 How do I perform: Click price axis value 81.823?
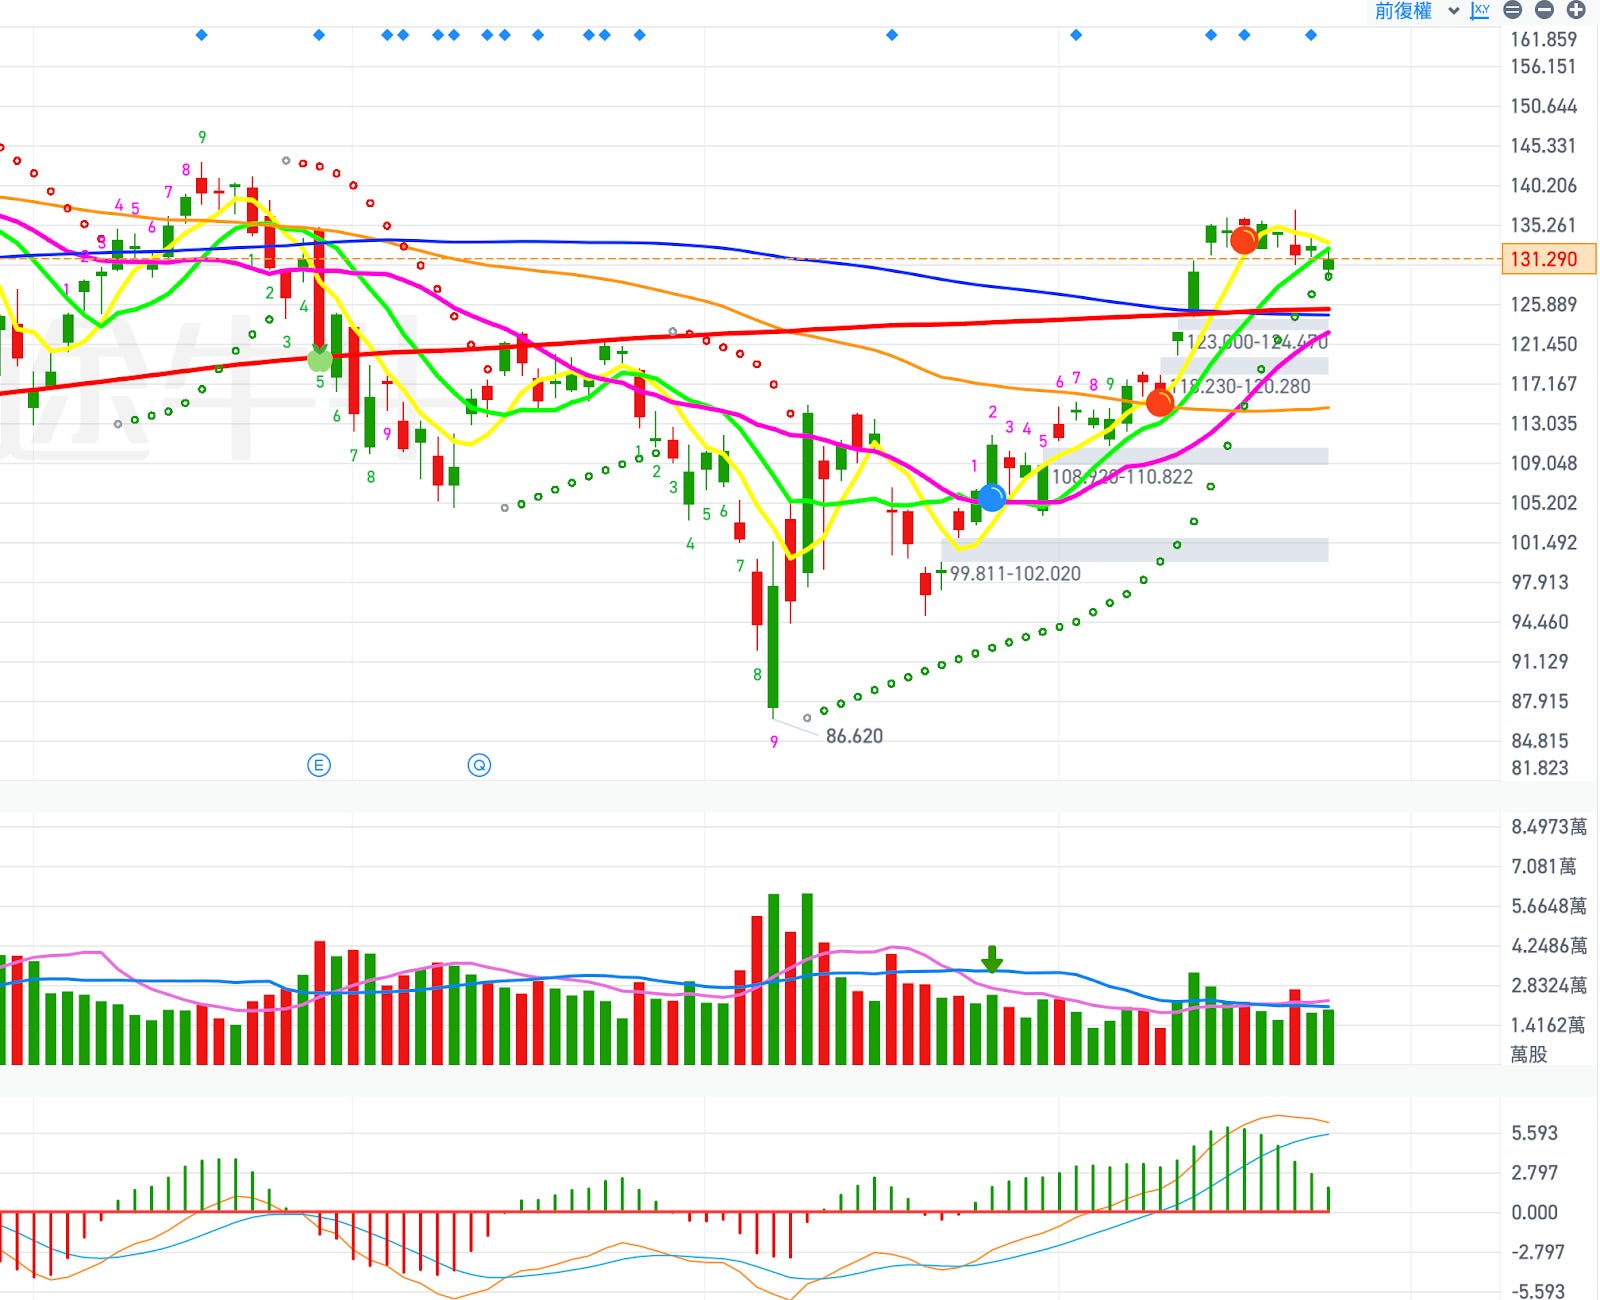(1540, 768)
